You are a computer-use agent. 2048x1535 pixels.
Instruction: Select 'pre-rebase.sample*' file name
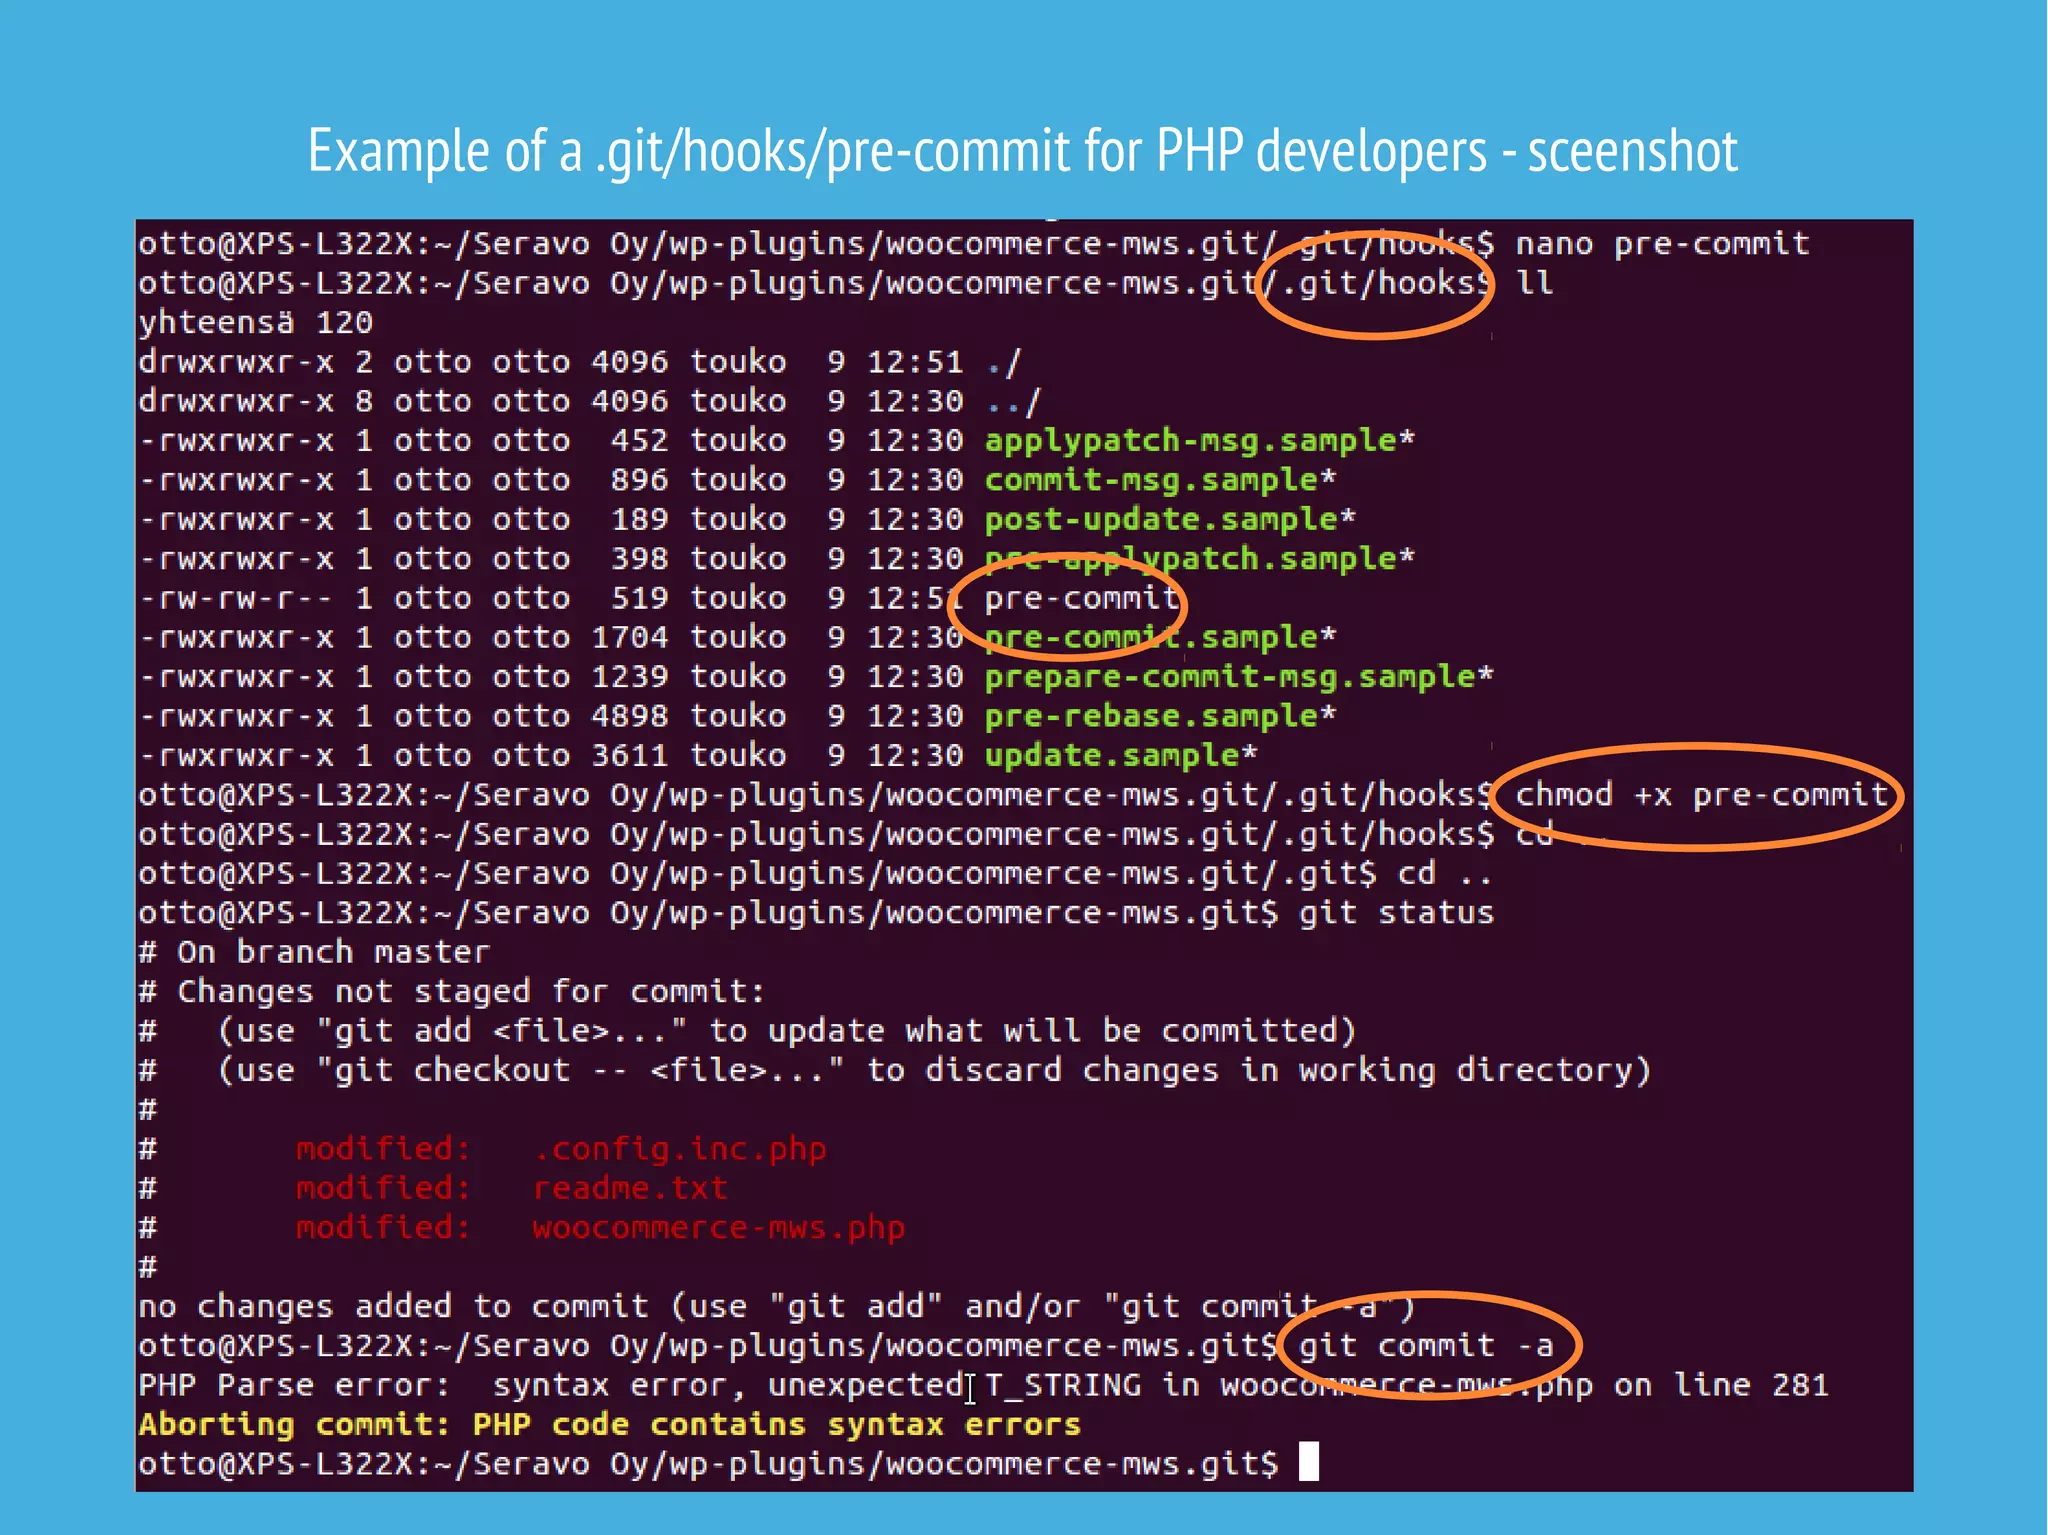[x=1160, y=716]
